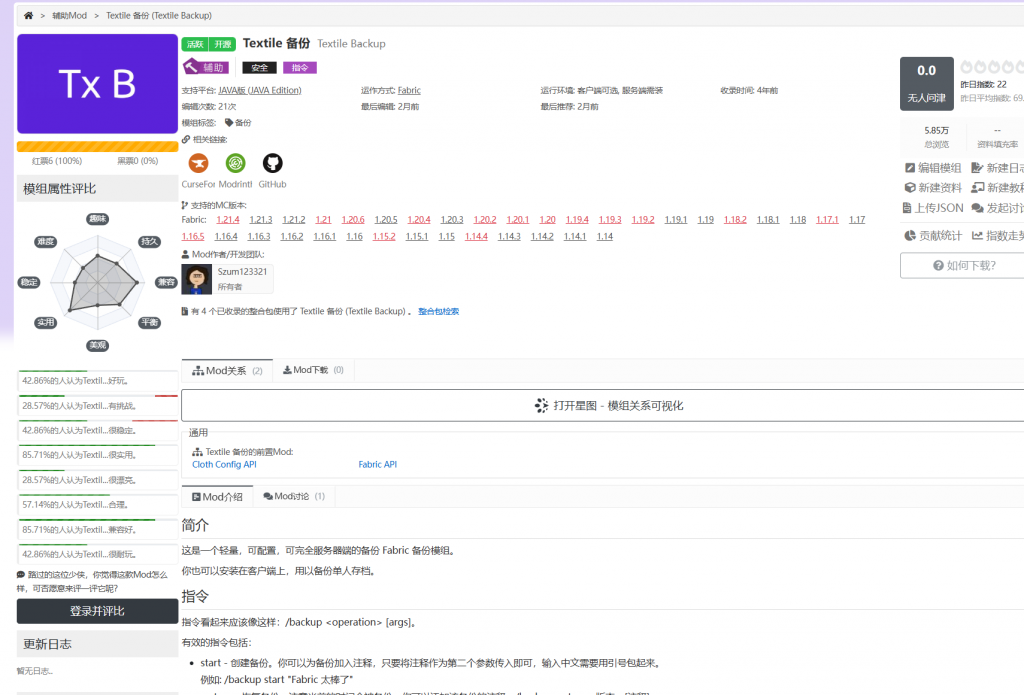Click the 如何下载? button
Screen dimensions: 1024x695
pos(964,265)
